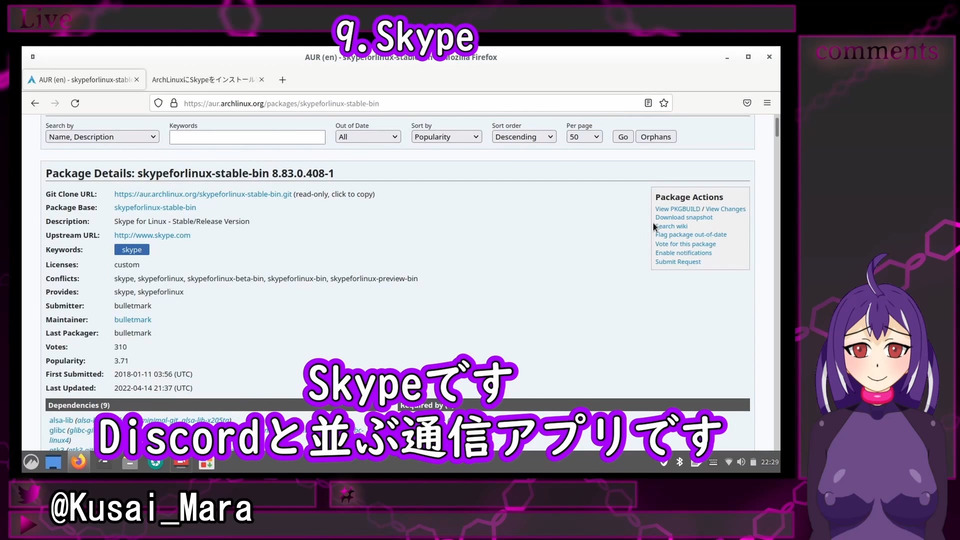Open the Per page 50 dropdown
This screenshot has height=540, width=960.
click(x=584, y=137)
